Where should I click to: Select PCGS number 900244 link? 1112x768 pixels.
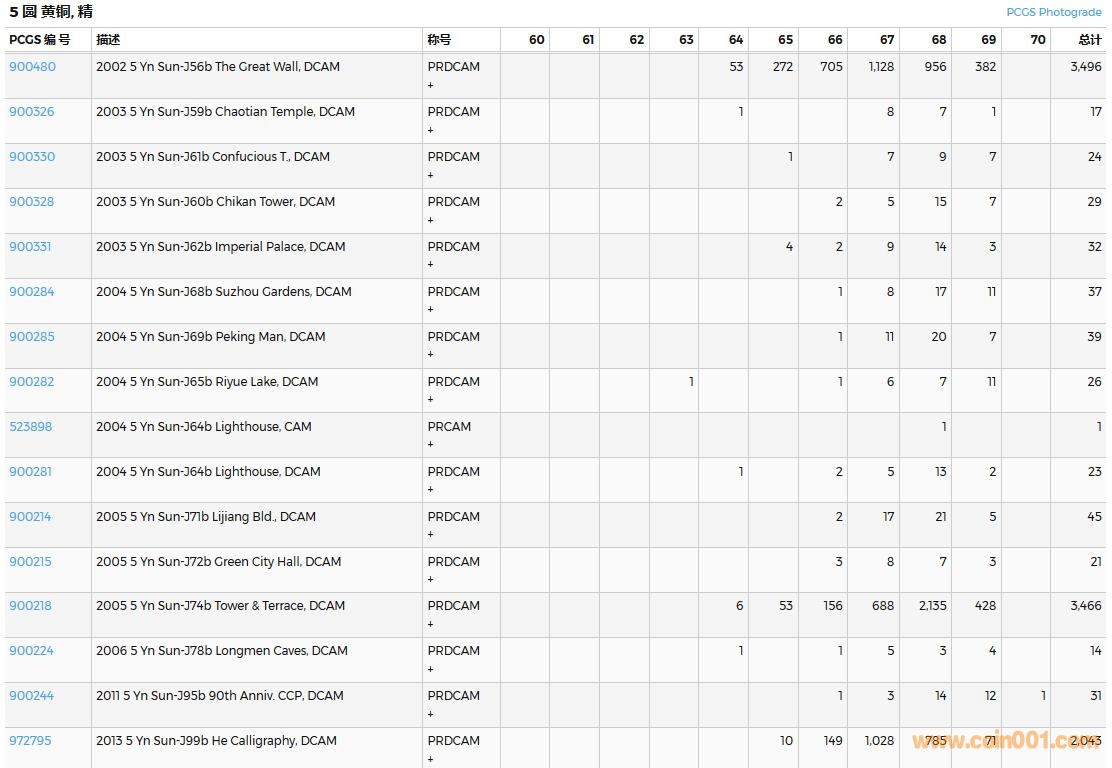pyautogui.click(x=31, y=696)
